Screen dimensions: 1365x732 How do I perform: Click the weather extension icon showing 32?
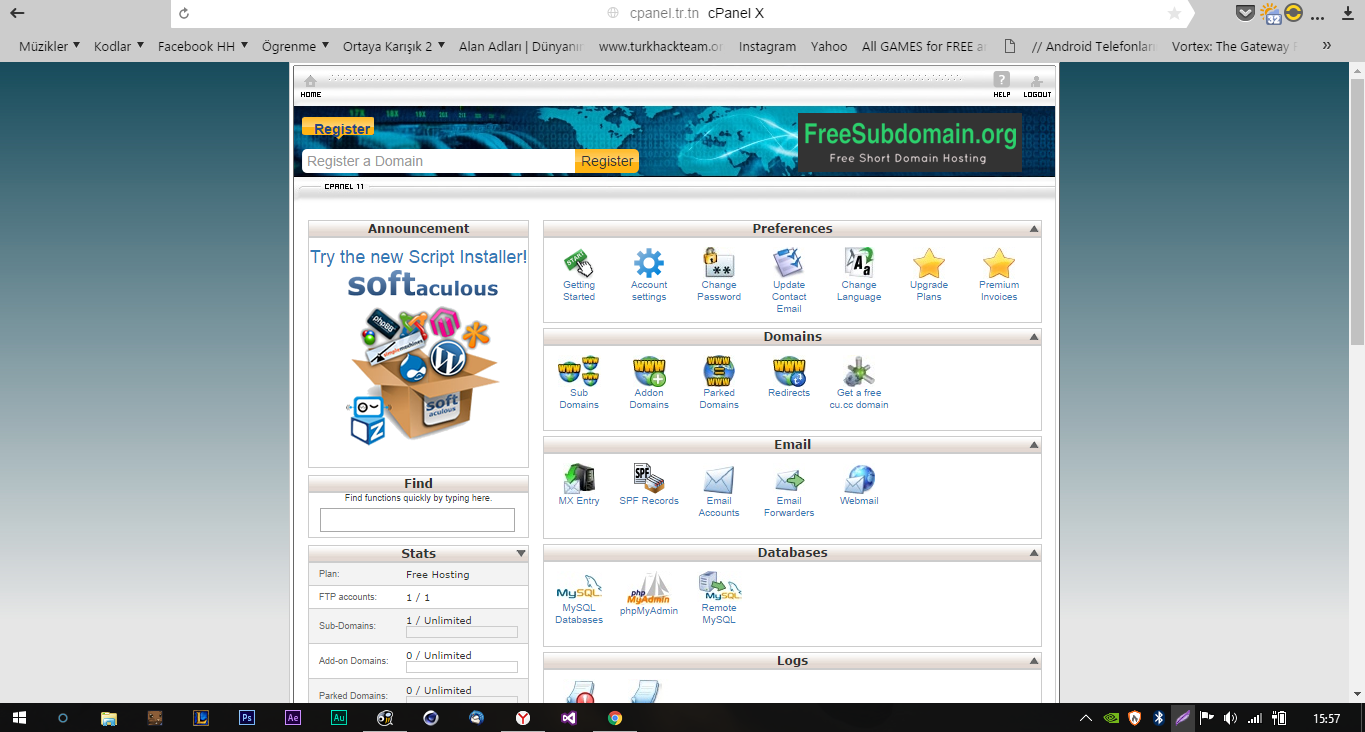[1270, 14]
